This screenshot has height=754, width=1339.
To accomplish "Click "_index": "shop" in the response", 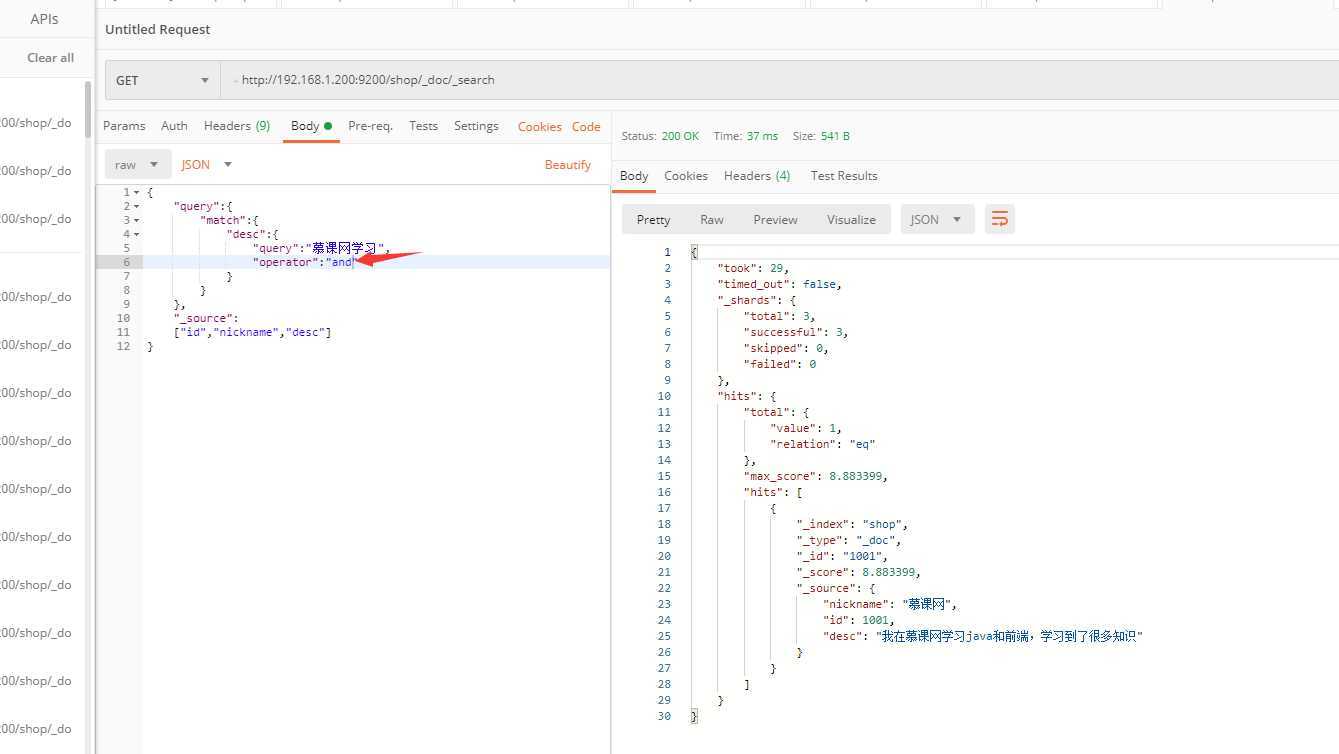I will point(853,524).
